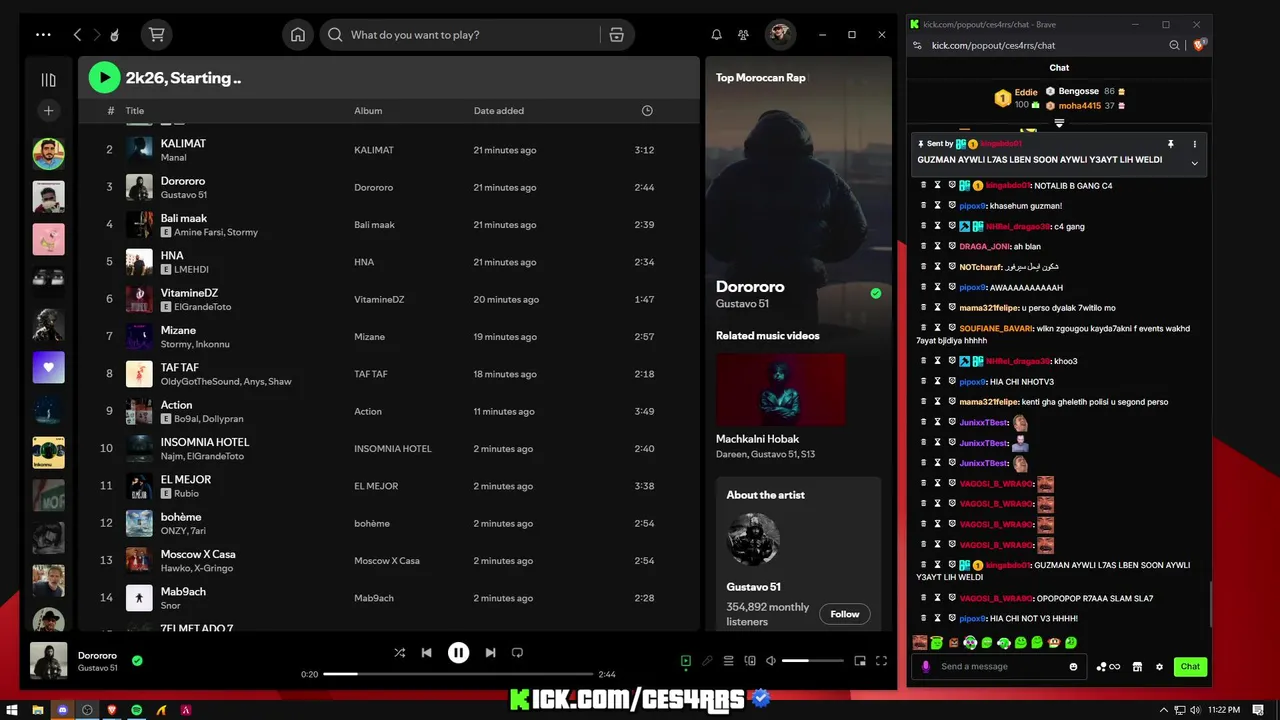
Task: Play the 2k26, Starting .. playlist
Action: click(x=104, y=77)
